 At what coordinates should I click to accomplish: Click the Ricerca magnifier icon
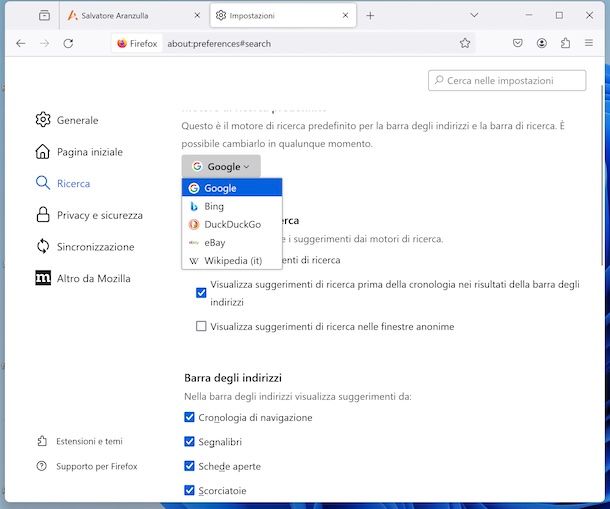[x=43, y=183]
